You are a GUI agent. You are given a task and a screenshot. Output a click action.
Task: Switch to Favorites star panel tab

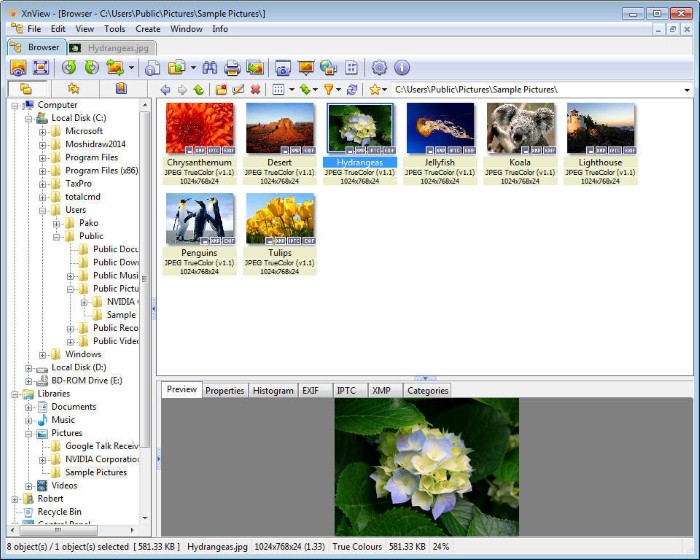click(74, 88)
